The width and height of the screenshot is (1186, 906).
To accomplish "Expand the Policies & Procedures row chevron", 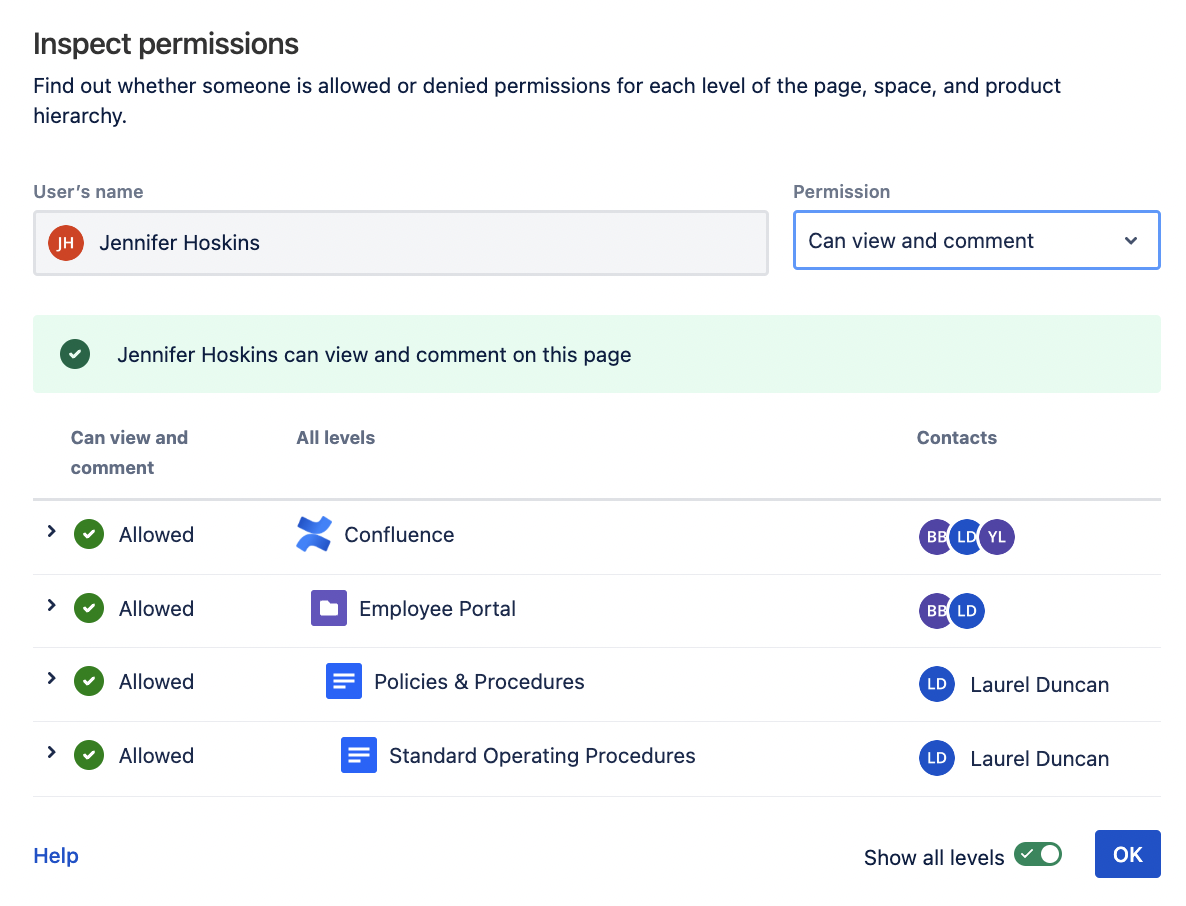I will tap(51, 678).
